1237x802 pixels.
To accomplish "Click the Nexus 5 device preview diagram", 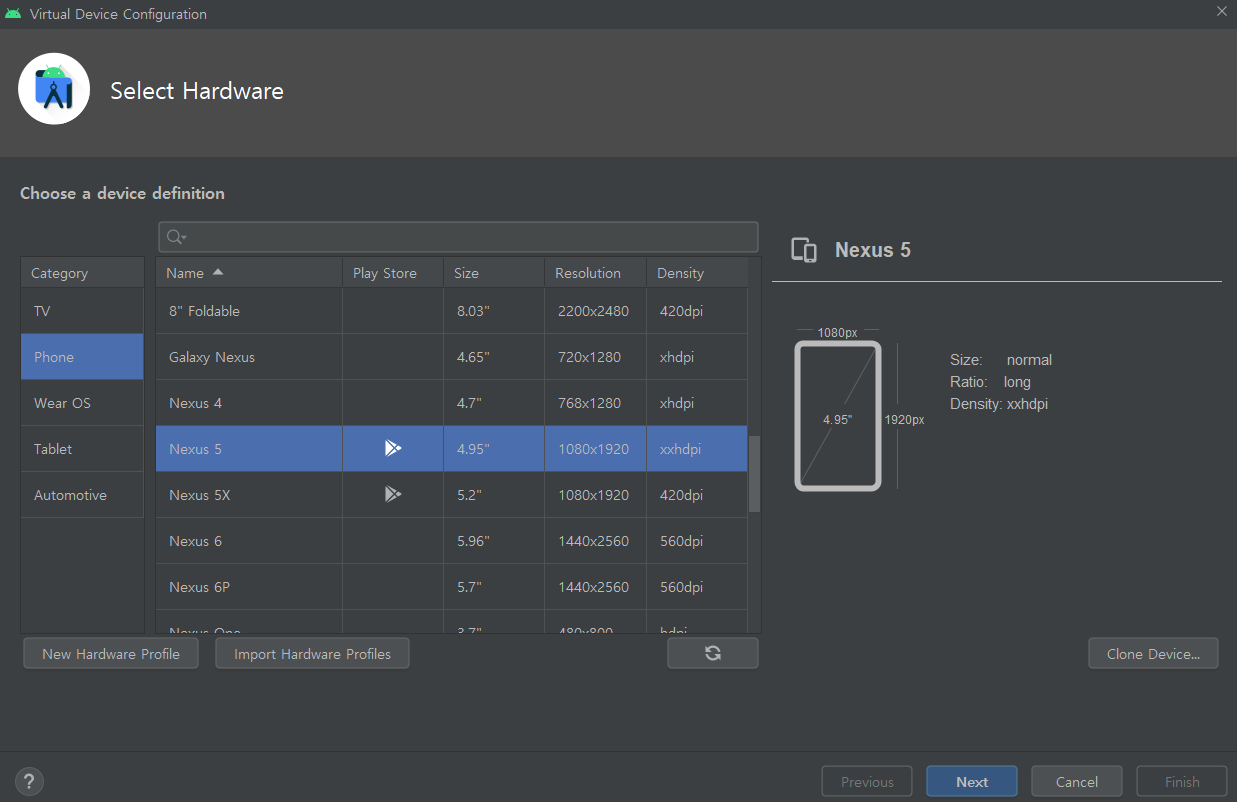I will point(838,416).
